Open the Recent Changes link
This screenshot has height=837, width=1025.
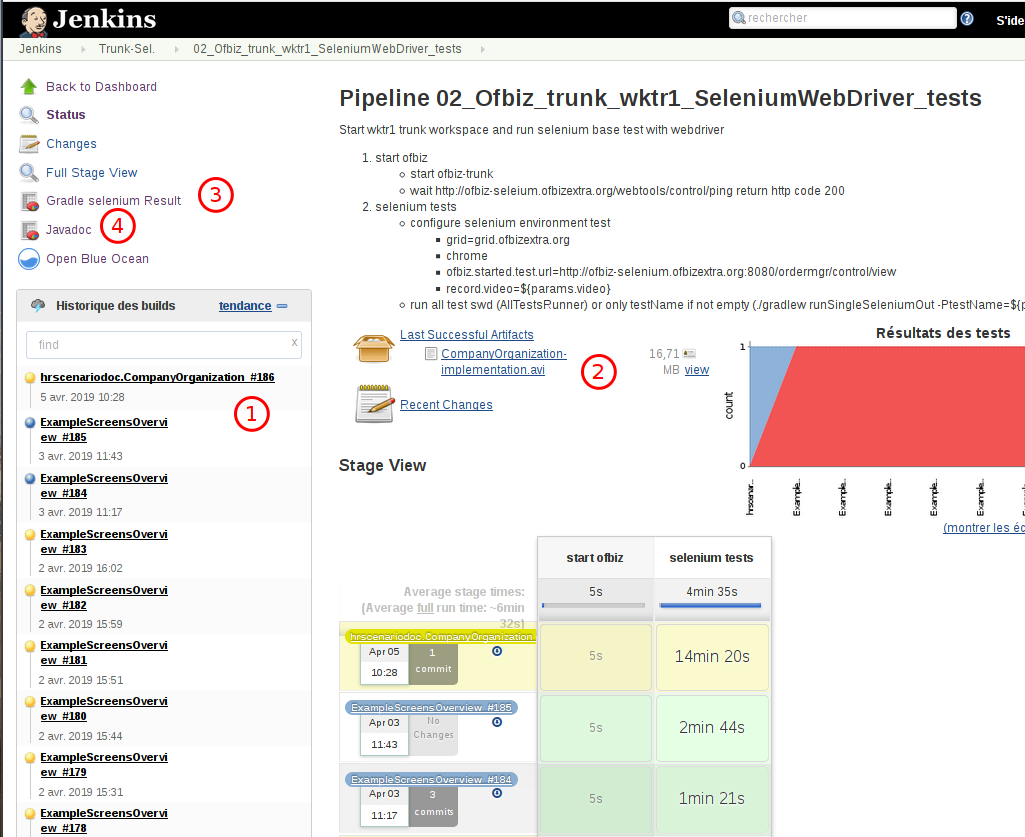coord(446,405)
